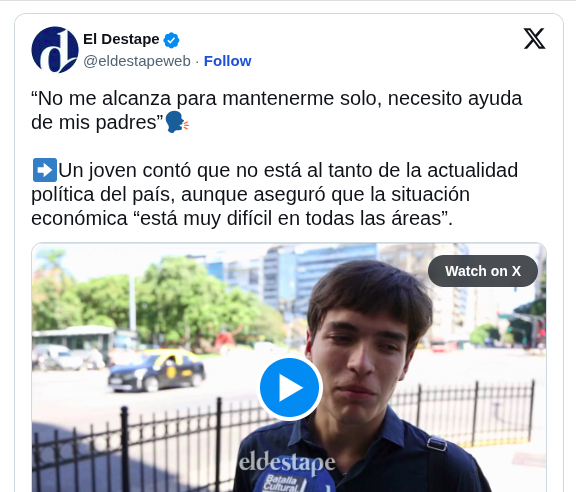
Task: Open the @eldestapeweb handle link
Action: coord(137,61)
